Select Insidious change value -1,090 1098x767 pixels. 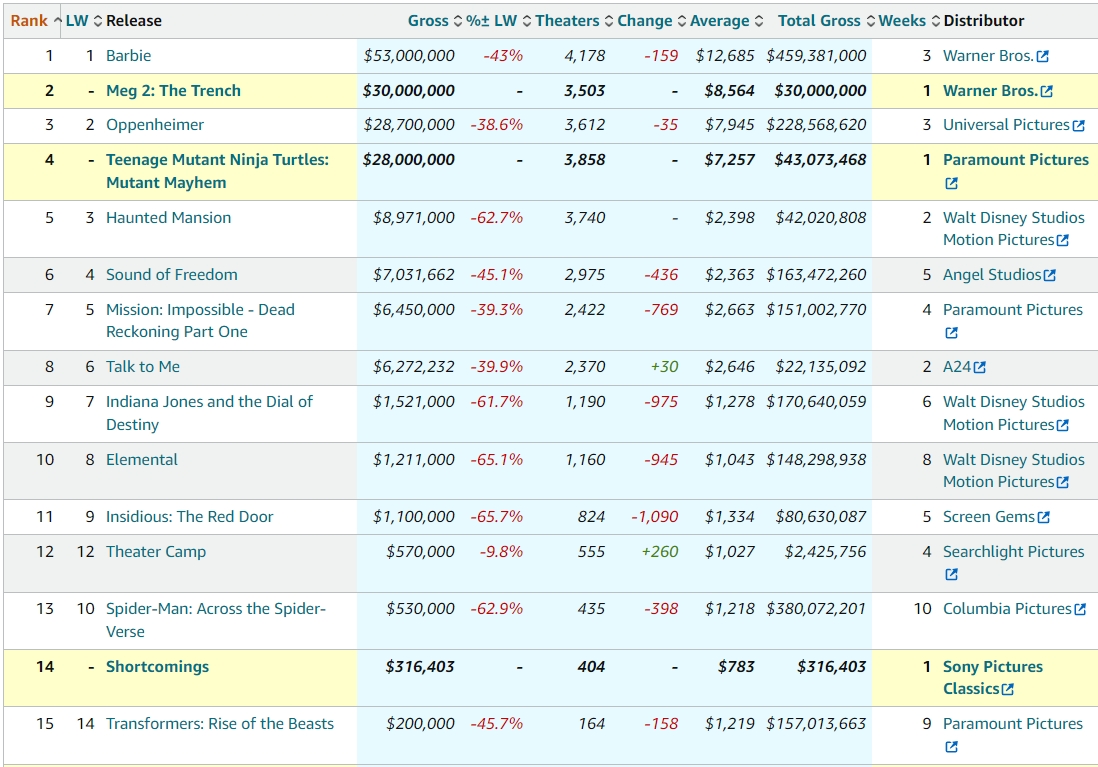655,516
